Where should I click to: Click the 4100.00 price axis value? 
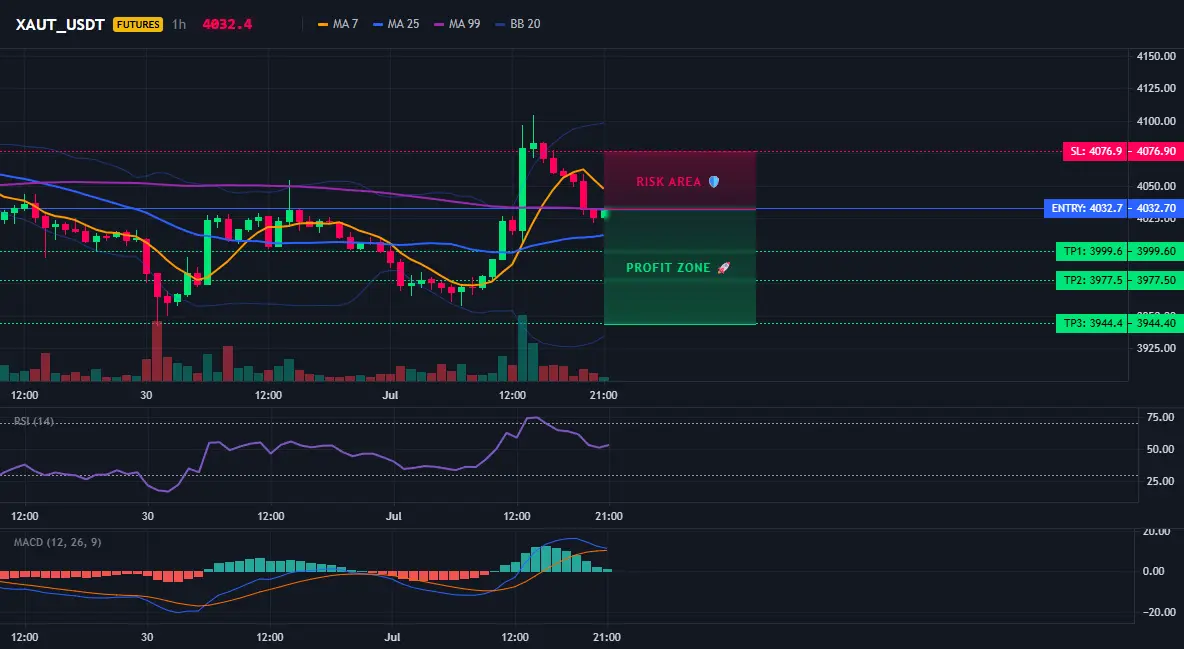coord(1156,121)
